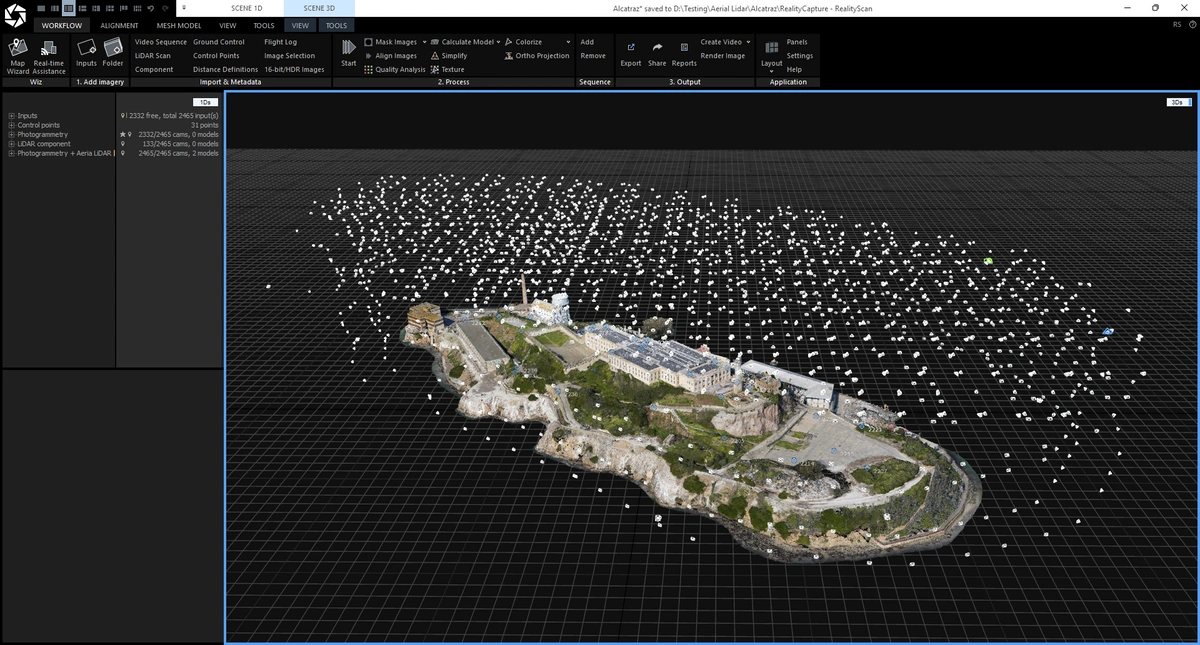Image resolution: width=1200 pixels, height=645 pixels.
Task: Select '2465/2465 cams, 2 models' text
Action: [x=178, y=153]
